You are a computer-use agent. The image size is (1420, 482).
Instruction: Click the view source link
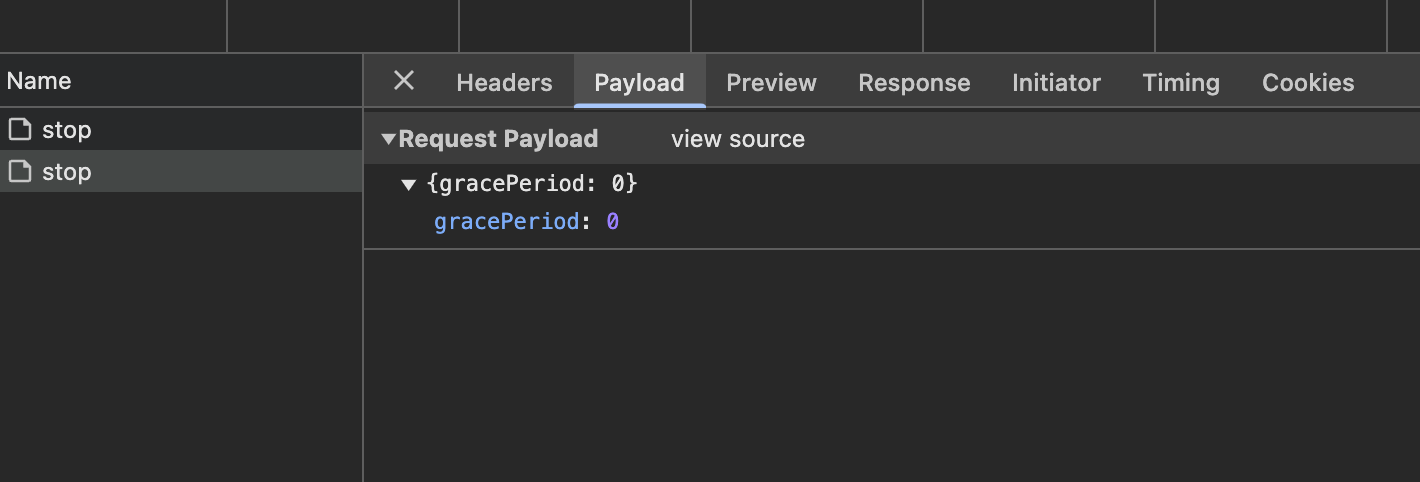click(738, 139)
